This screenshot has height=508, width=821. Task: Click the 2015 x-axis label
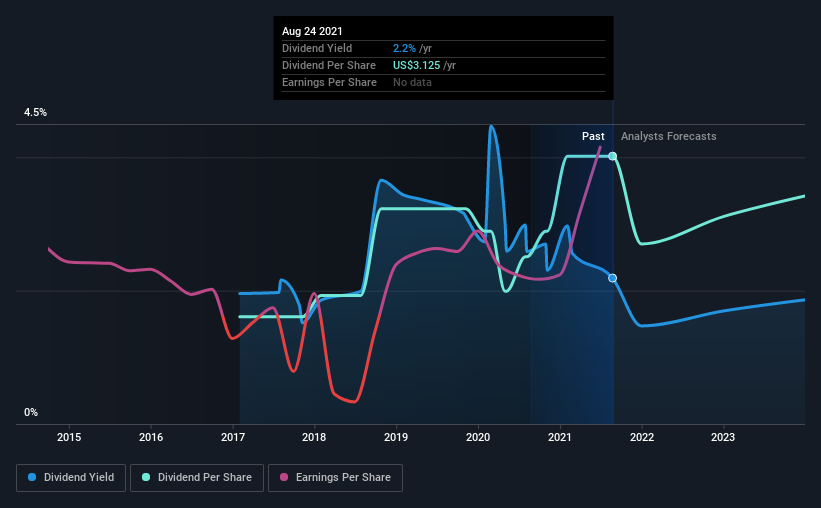pos(69,437)
